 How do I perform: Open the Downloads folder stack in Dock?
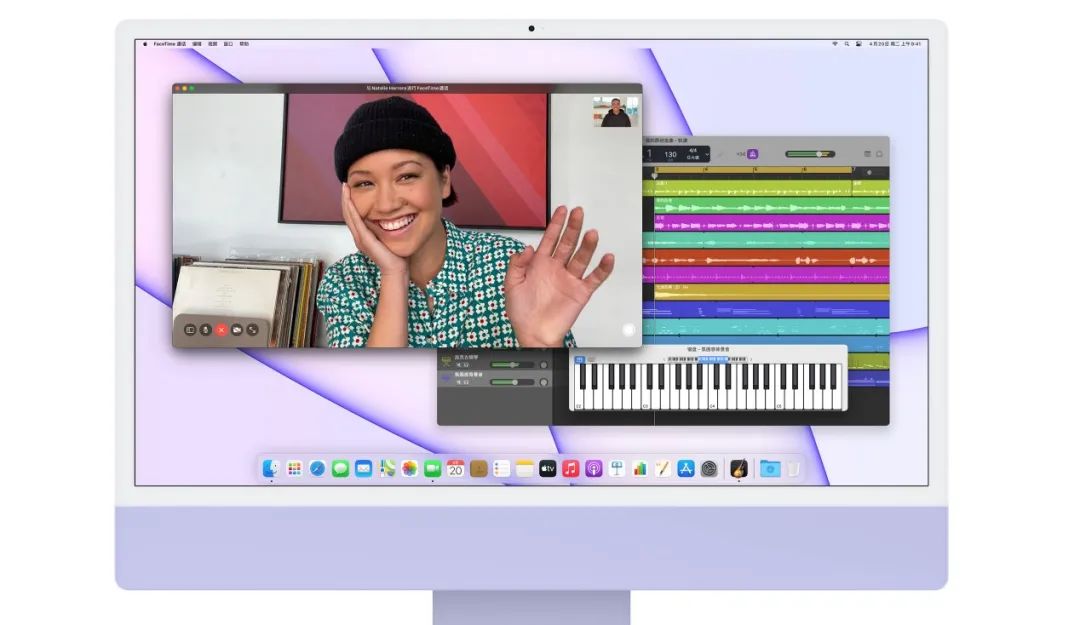[x=769, y=468]
